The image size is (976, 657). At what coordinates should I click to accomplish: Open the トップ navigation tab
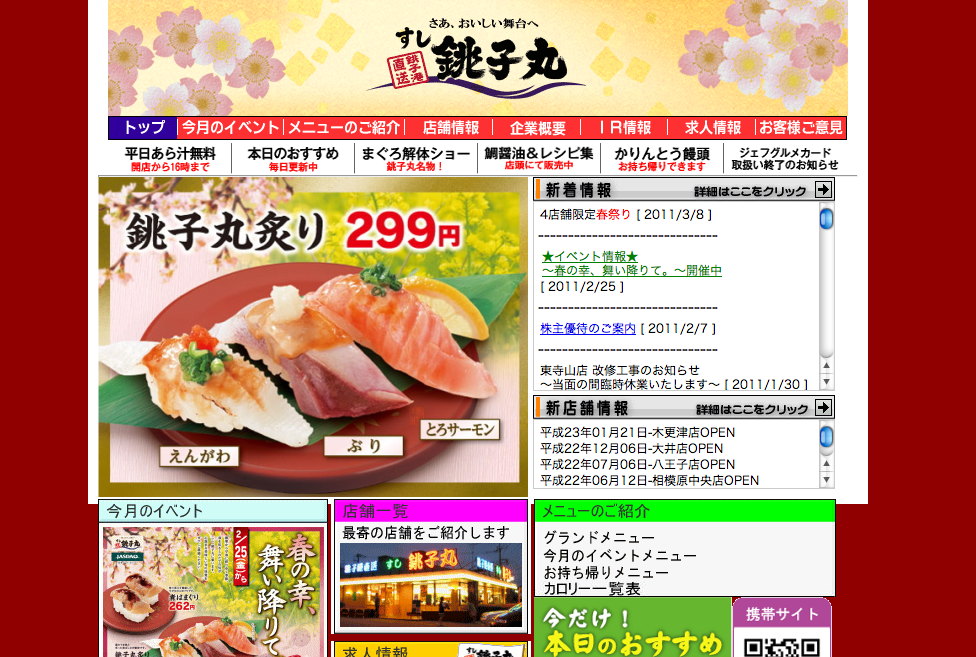point(143,128)
